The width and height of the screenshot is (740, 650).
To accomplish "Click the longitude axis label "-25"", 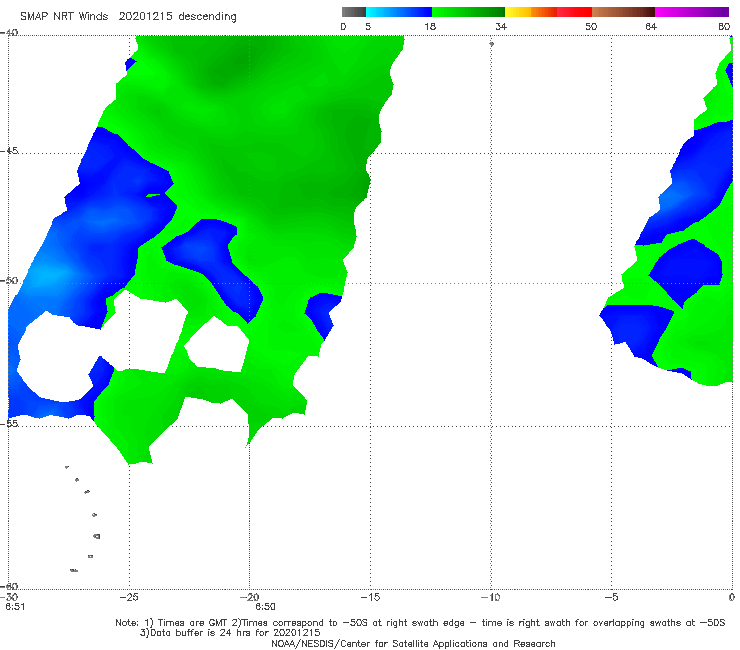I will pos(129,597).
